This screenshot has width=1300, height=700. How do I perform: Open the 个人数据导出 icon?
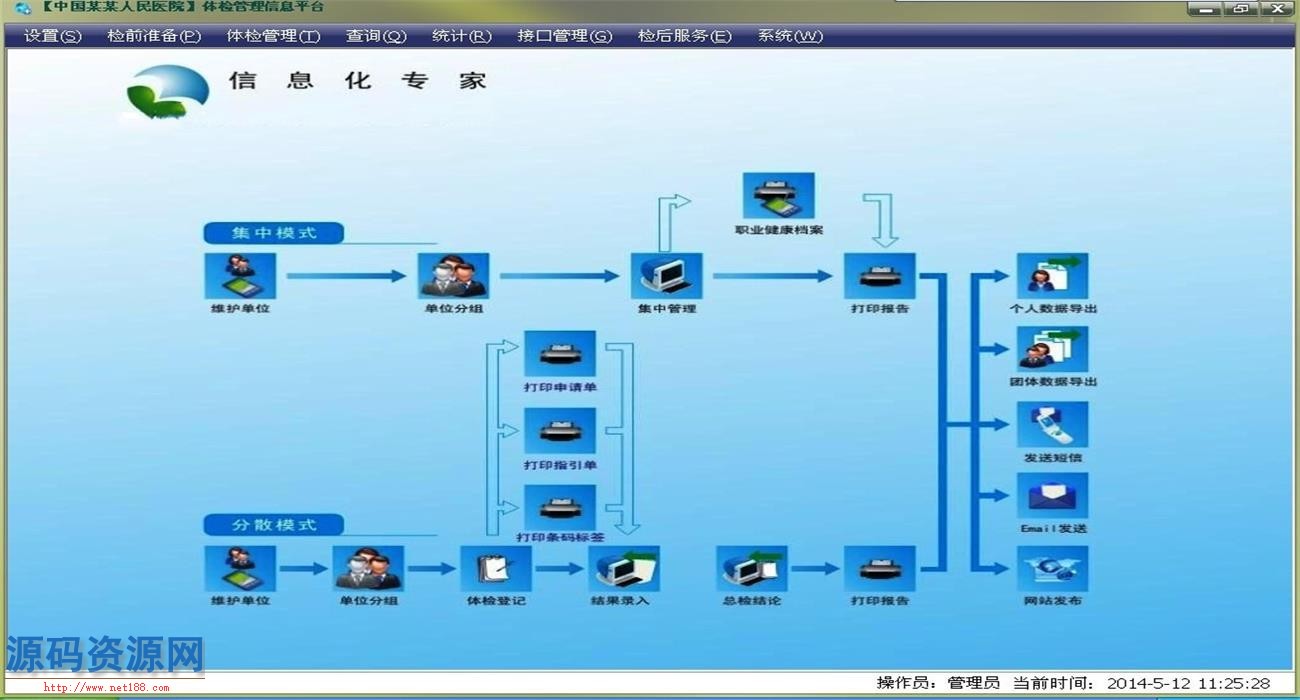point(1052,276)
